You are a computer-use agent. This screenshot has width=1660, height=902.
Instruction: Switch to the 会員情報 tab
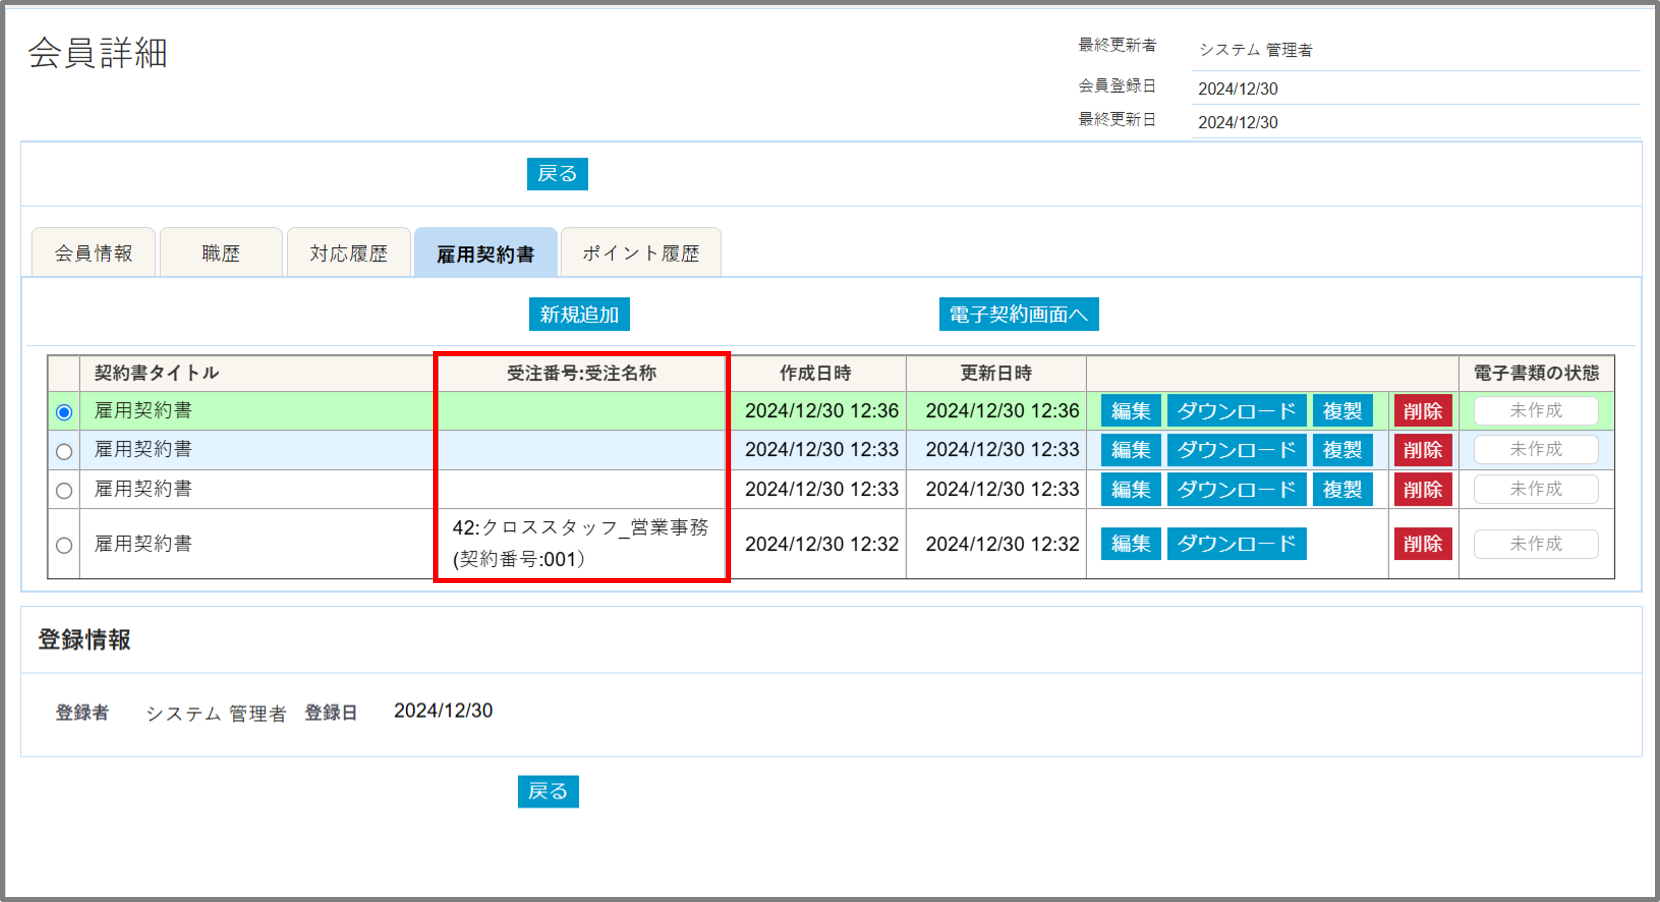(94, 253)
